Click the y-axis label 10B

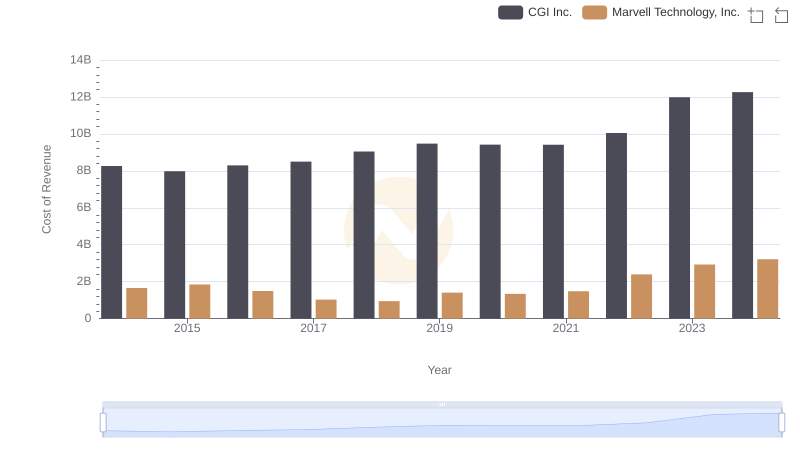[x=81, y=134]
